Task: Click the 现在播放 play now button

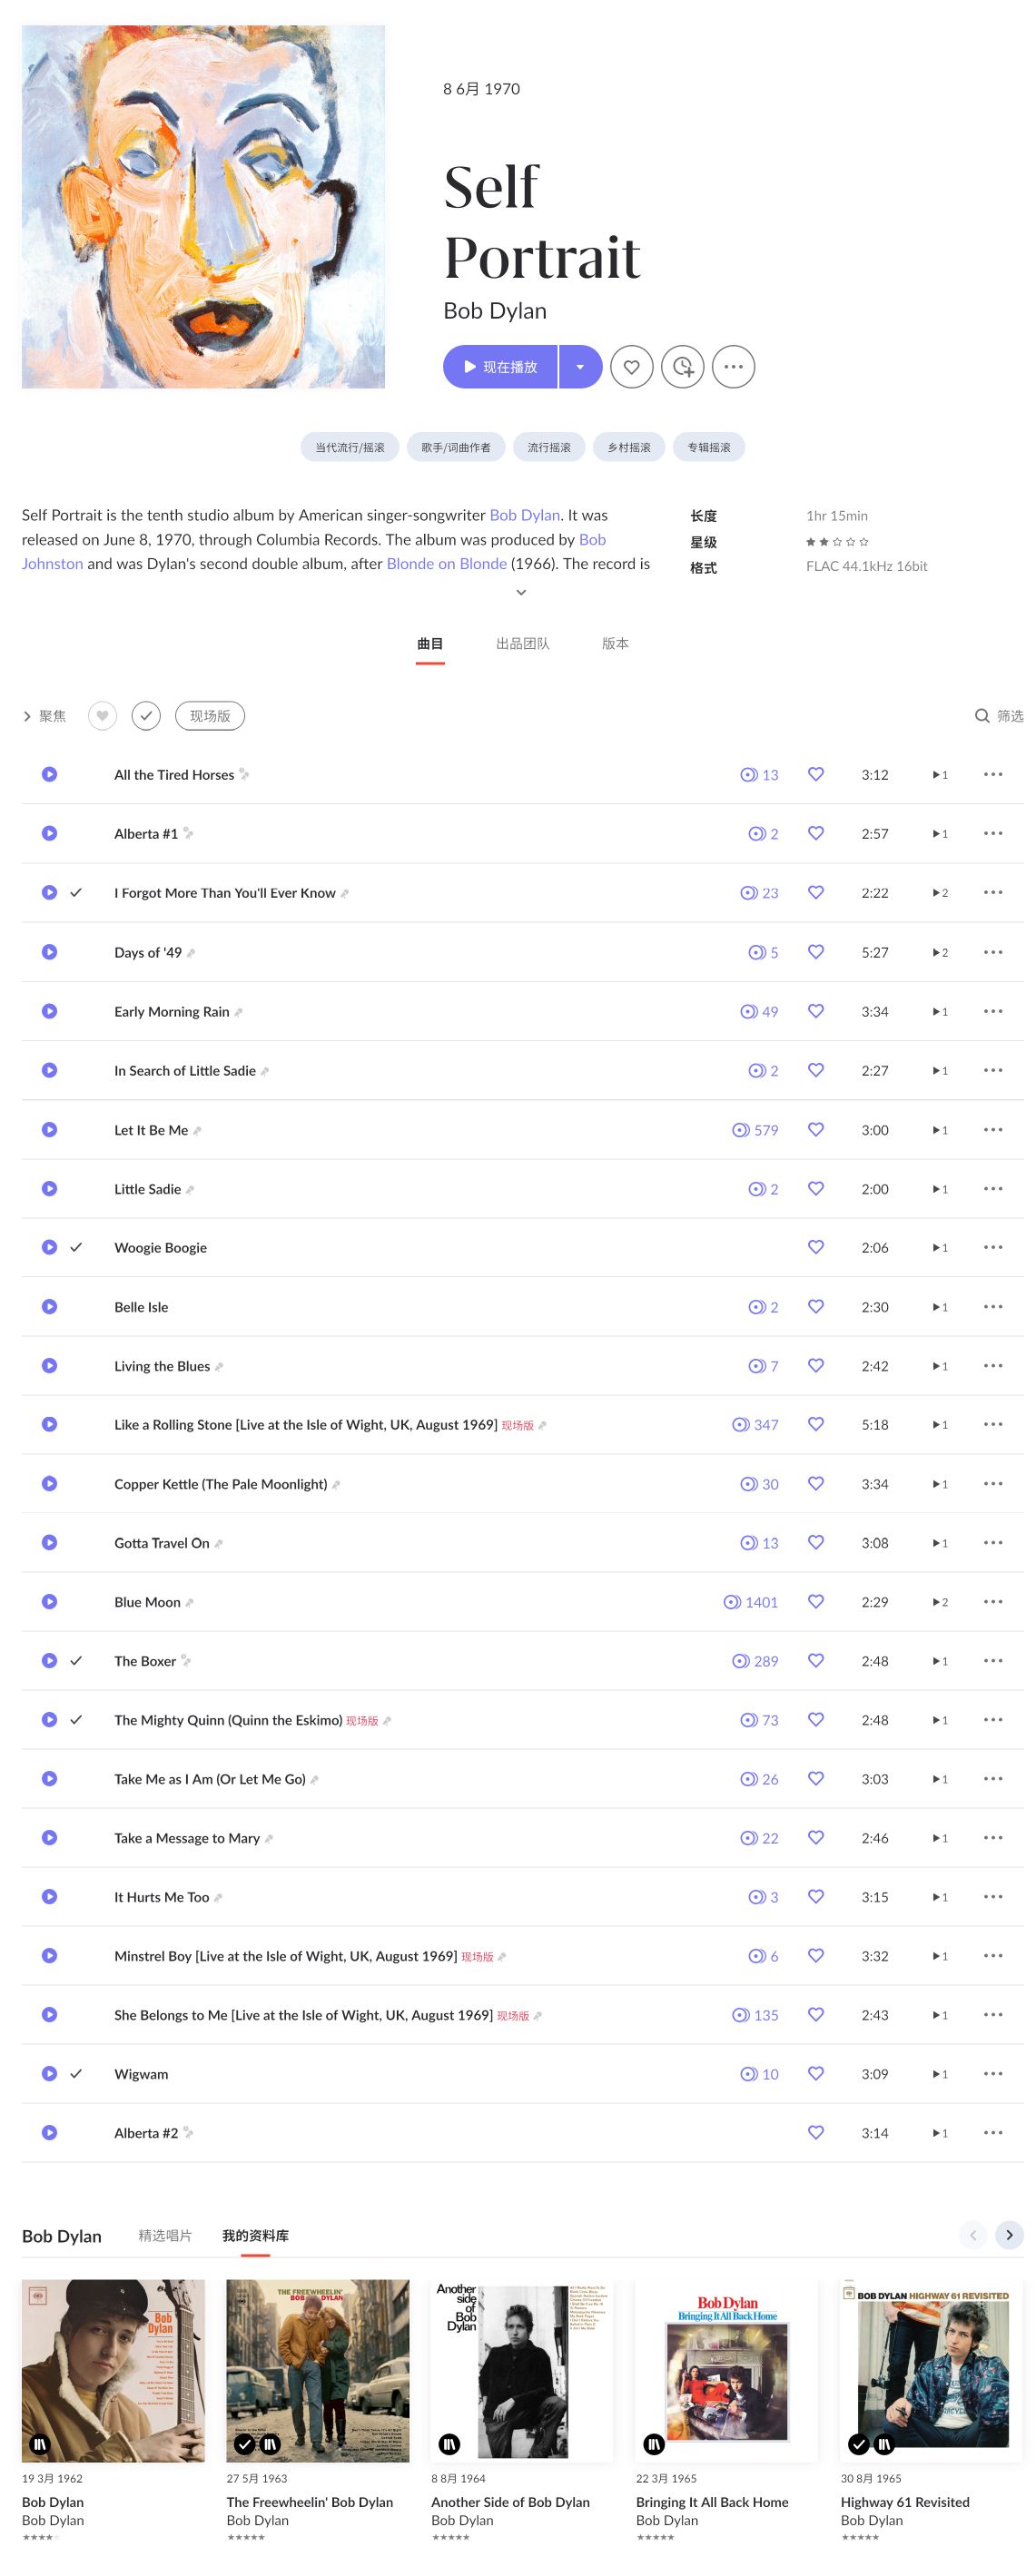Action: pos(500,367)
